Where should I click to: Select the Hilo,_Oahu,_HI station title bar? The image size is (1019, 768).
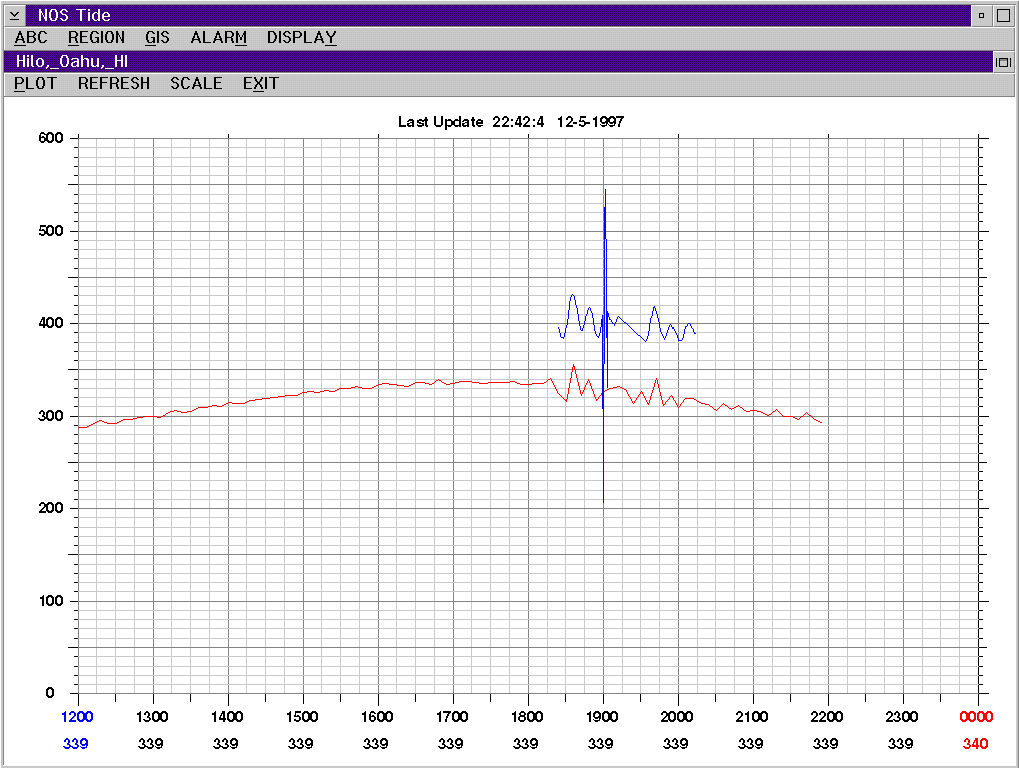[498, 62]
